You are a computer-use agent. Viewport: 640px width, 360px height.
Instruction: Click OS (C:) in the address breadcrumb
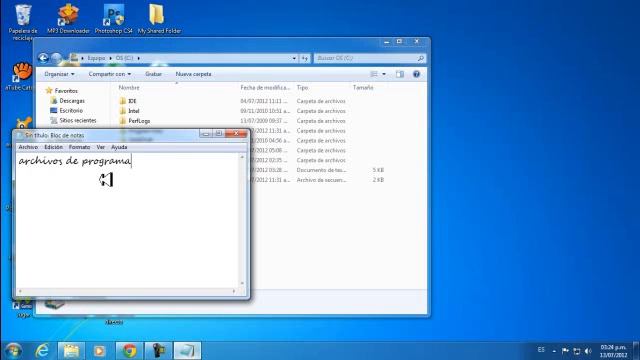[124, 58]
